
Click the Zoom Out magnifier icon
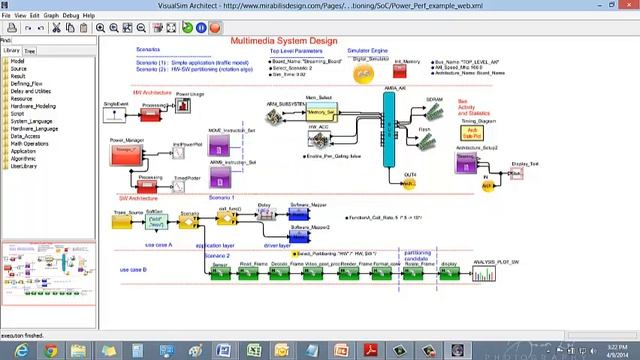coord(141,28)
